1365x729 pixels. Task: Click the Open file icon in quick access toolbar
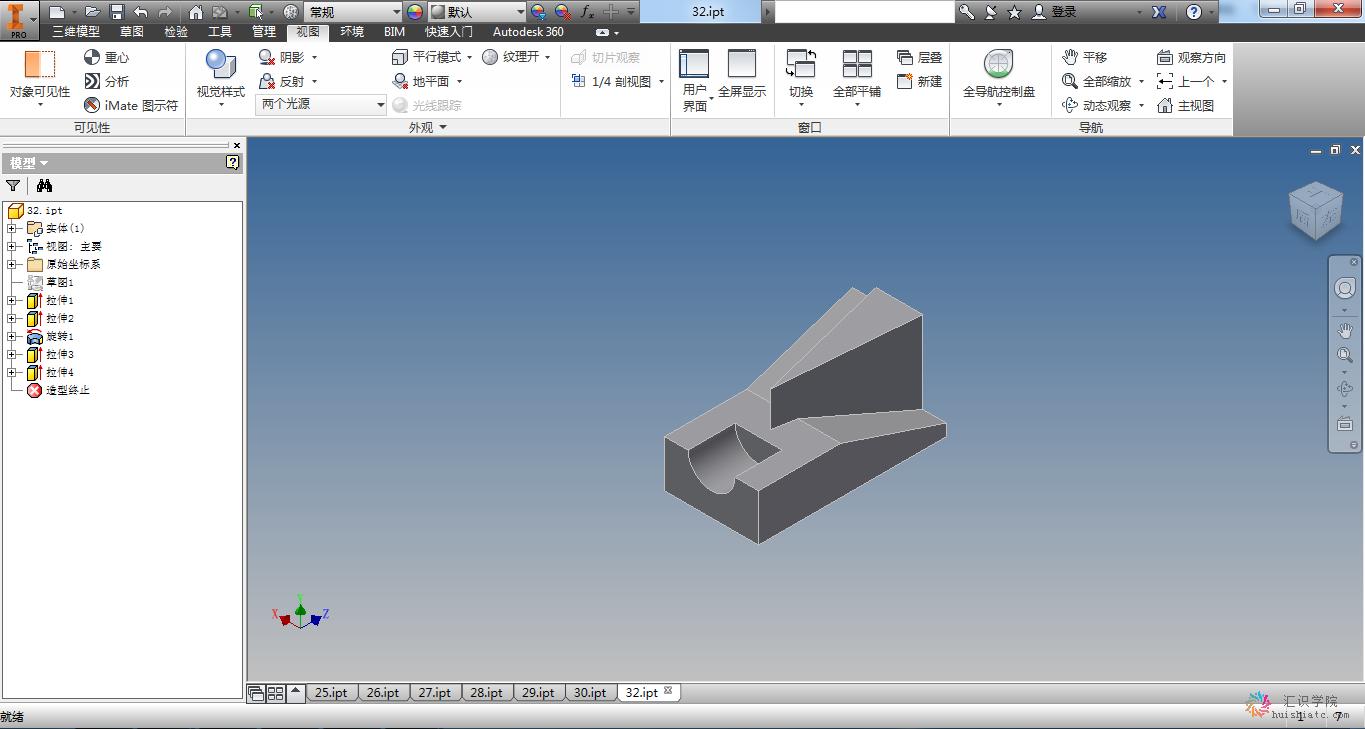click(x=92, y=12)
